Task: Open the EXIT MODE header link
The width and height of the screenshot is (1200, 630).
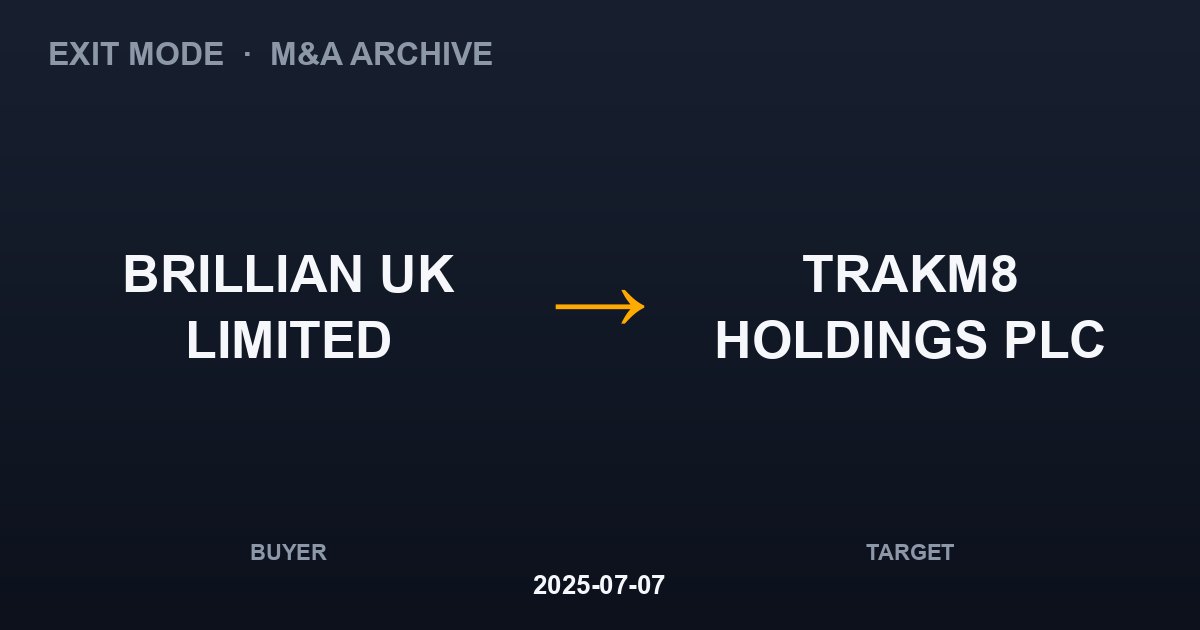Action: [x=136, y=54]
